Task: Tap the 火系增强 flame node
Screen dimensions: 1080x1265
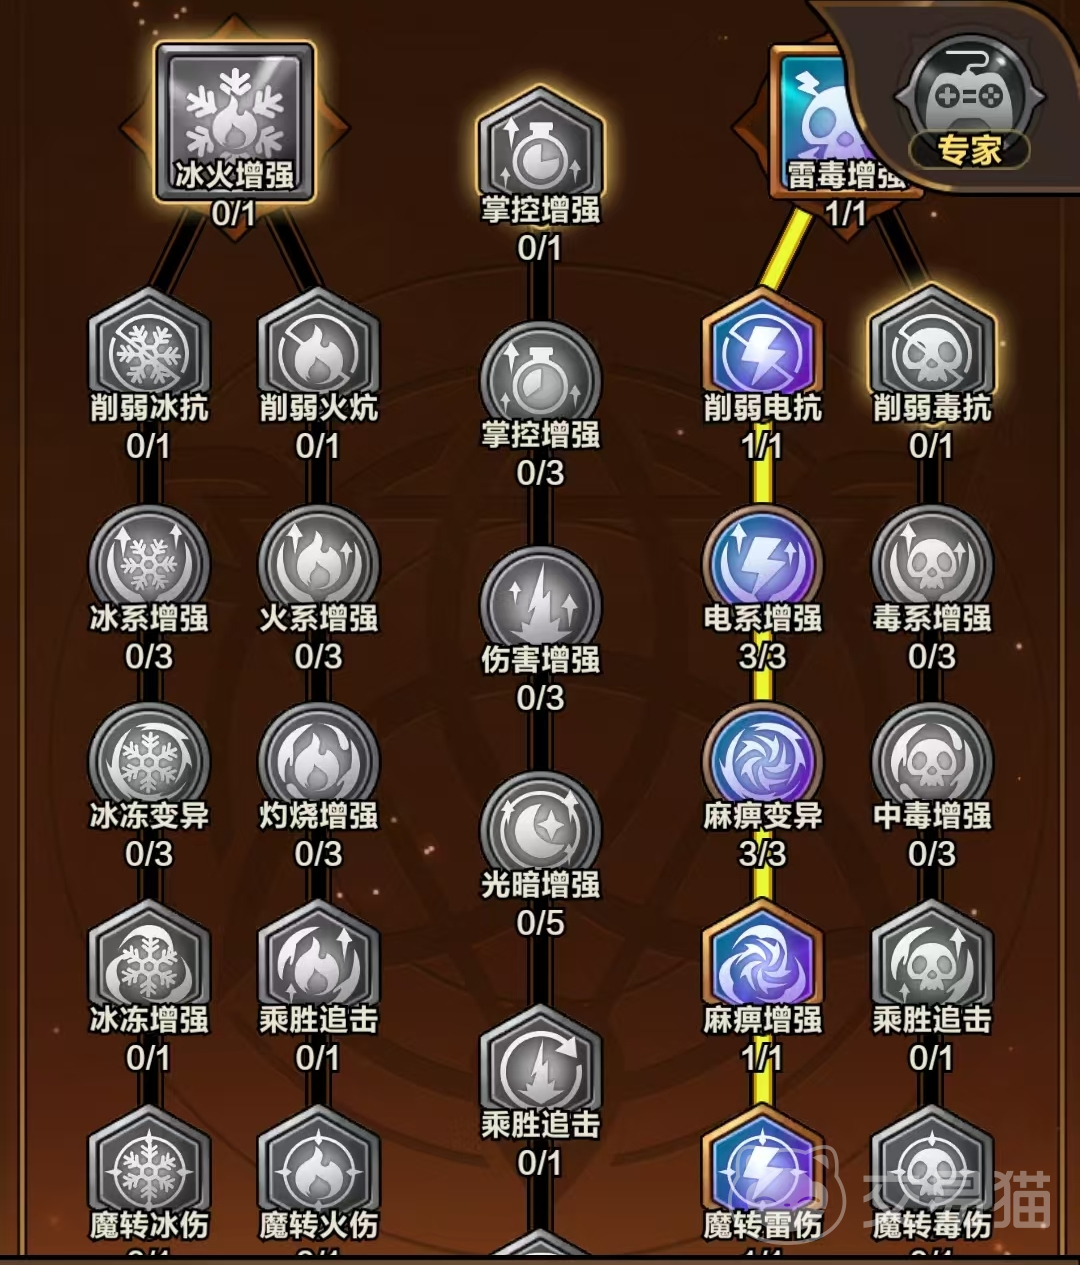Action: pyautogui.click(x=319, y=563)
